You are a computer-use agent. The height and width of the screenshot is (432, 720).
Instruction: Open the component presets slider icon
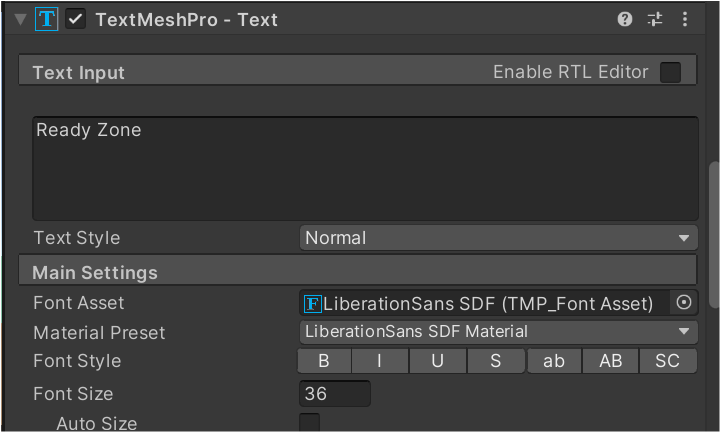click(655, 19)
